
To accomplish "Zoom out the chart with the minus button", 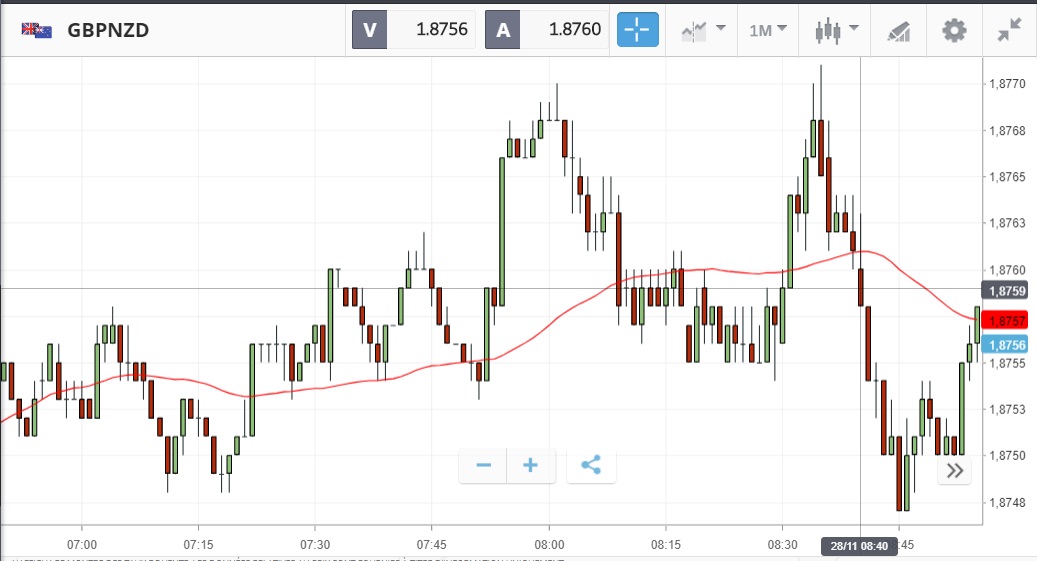I will (x=483, y=465).
